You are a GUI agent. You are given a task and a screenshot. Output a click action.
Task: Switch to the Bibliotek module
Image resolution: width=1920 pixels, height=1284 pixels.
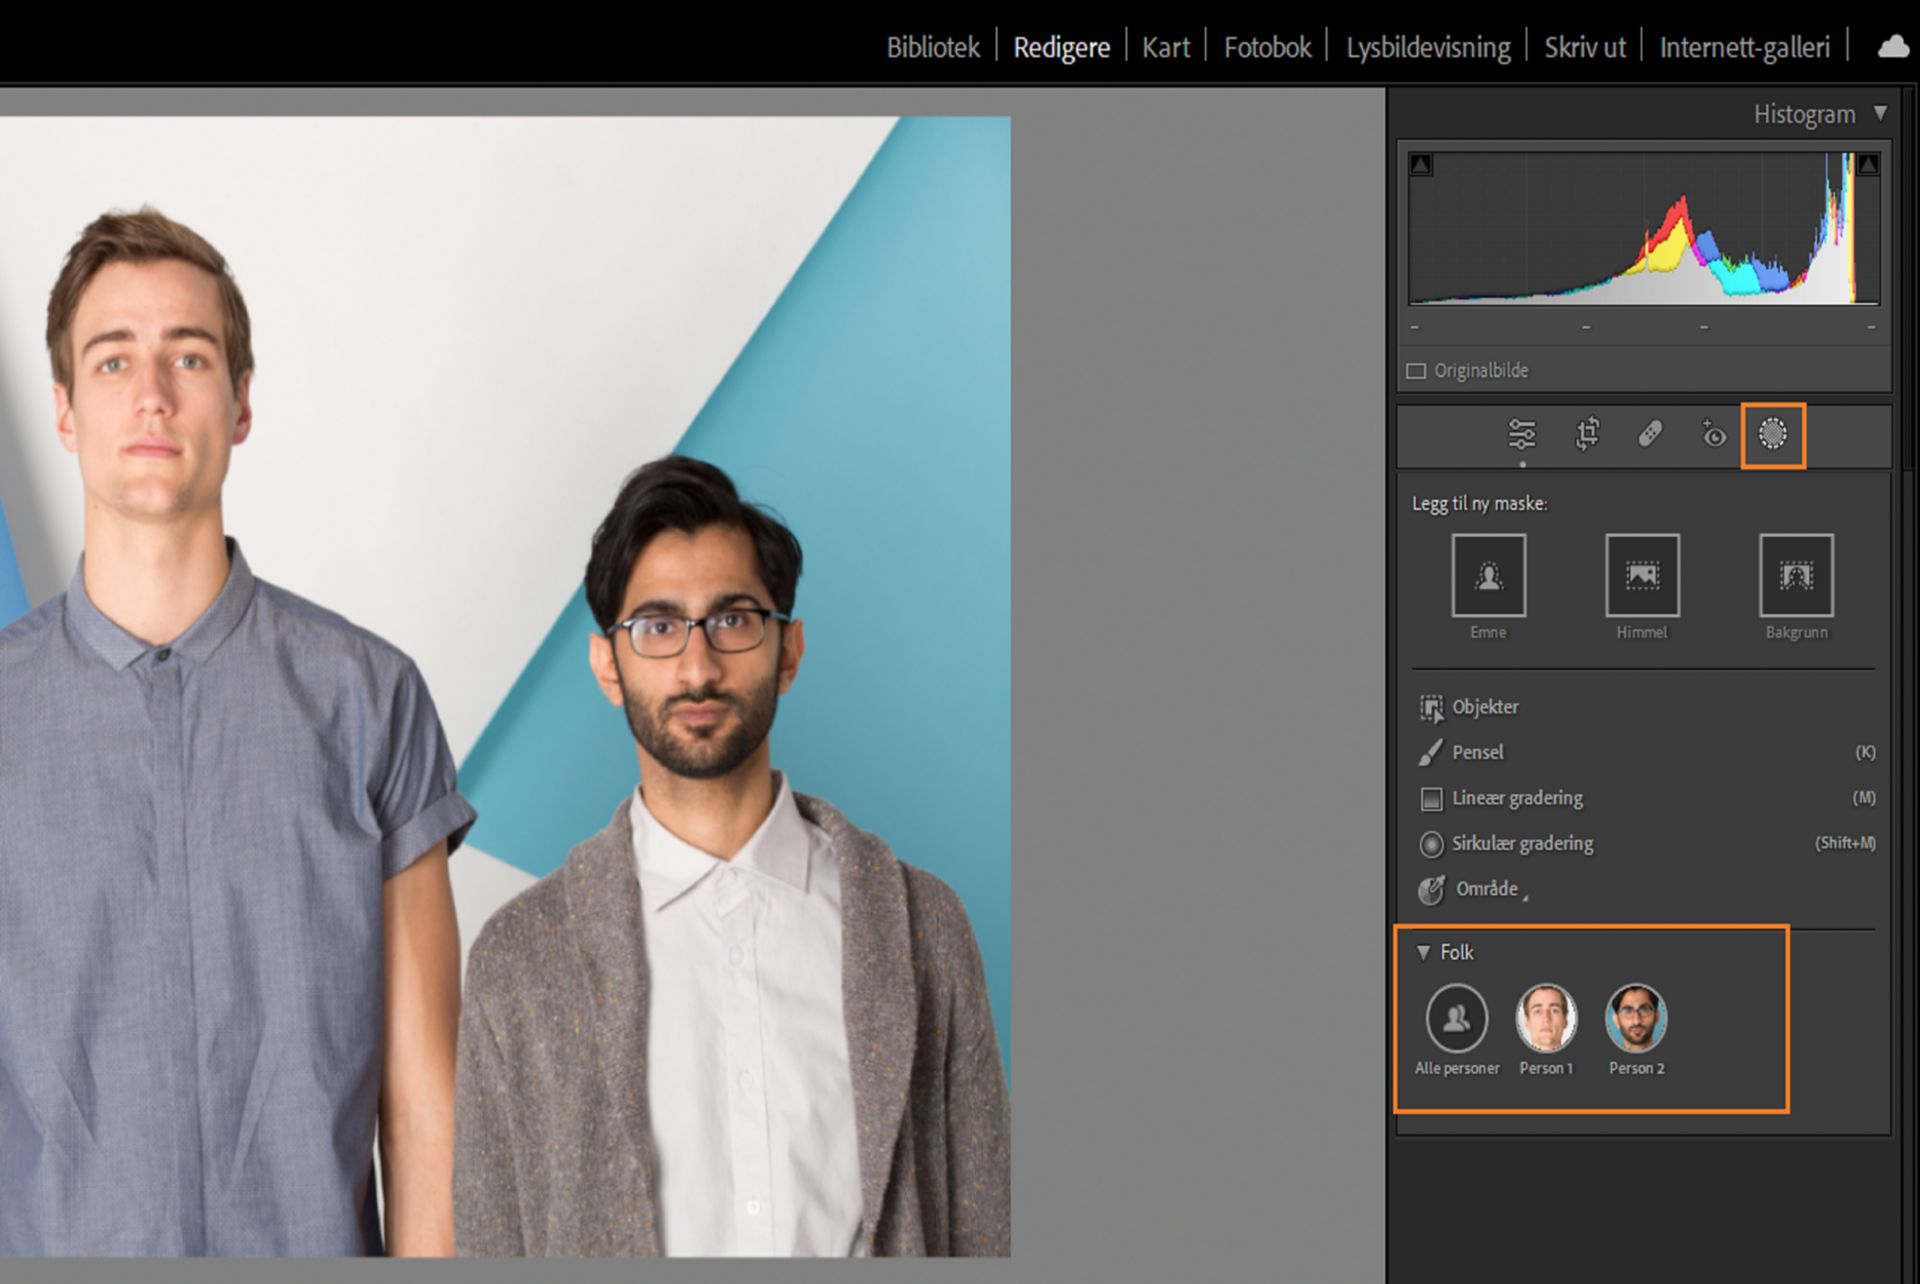coord(932,47)
